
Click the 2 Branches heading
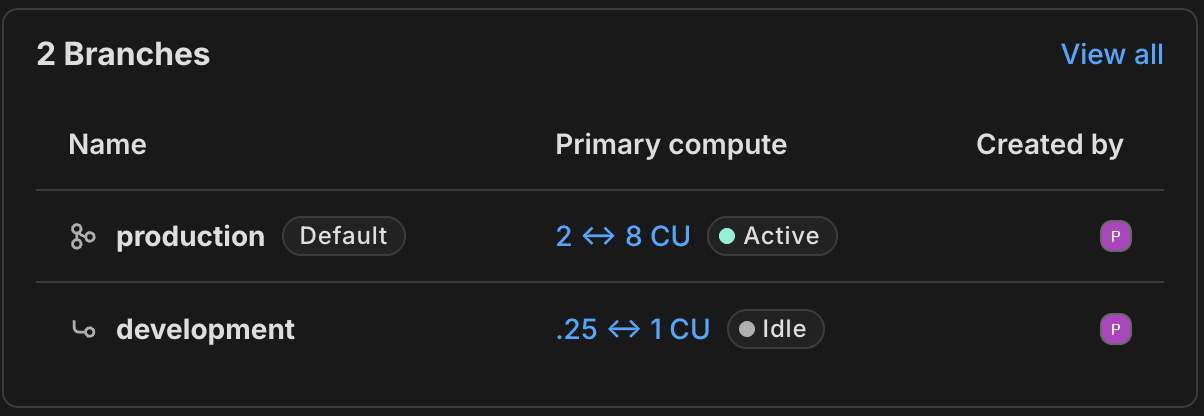123,54
